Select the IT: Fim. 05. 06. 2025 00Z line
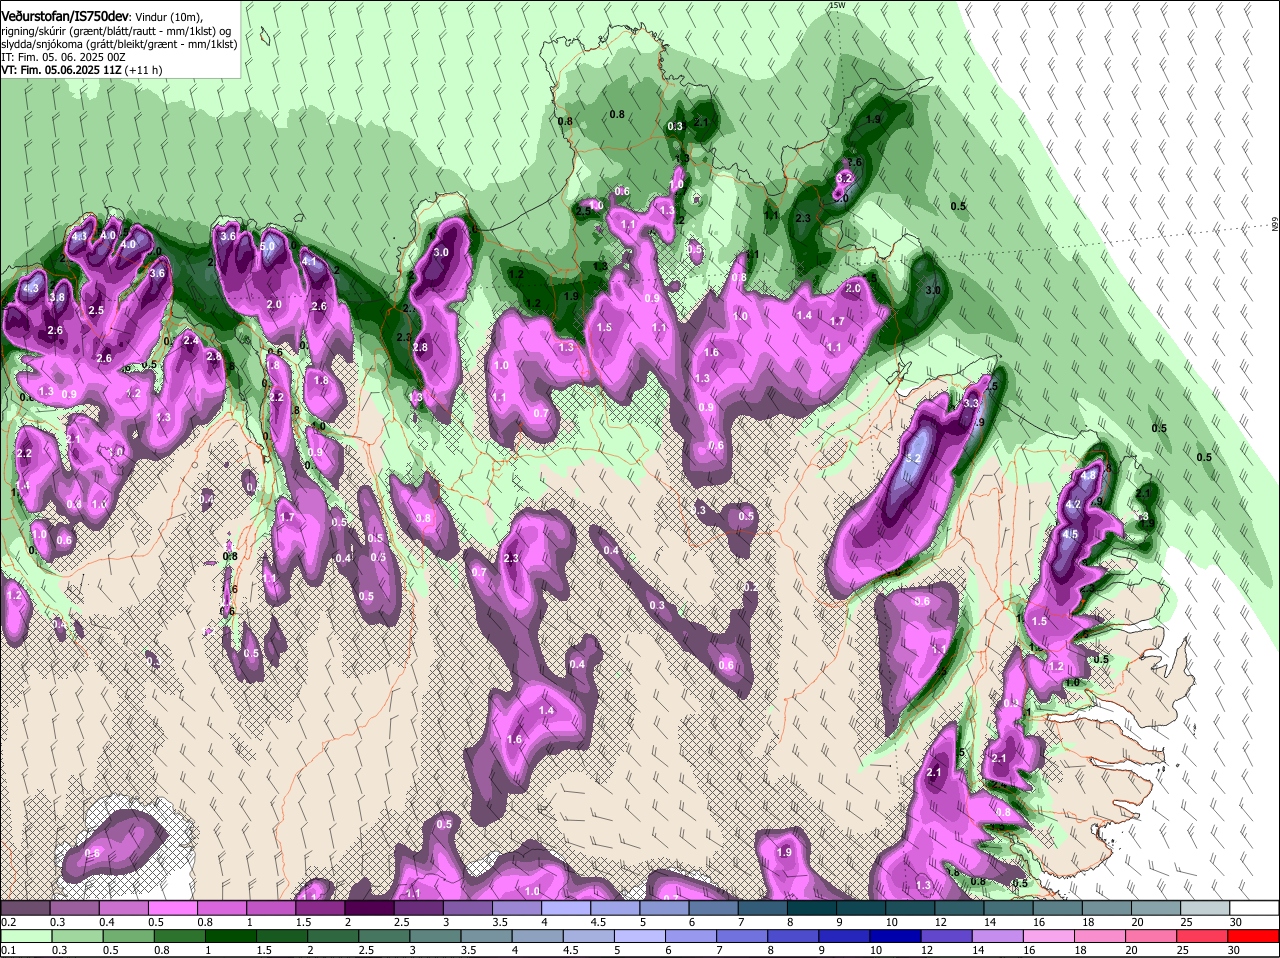Image resolution: width=1280 pixels, height=958 pixels. tap(63, 57)
